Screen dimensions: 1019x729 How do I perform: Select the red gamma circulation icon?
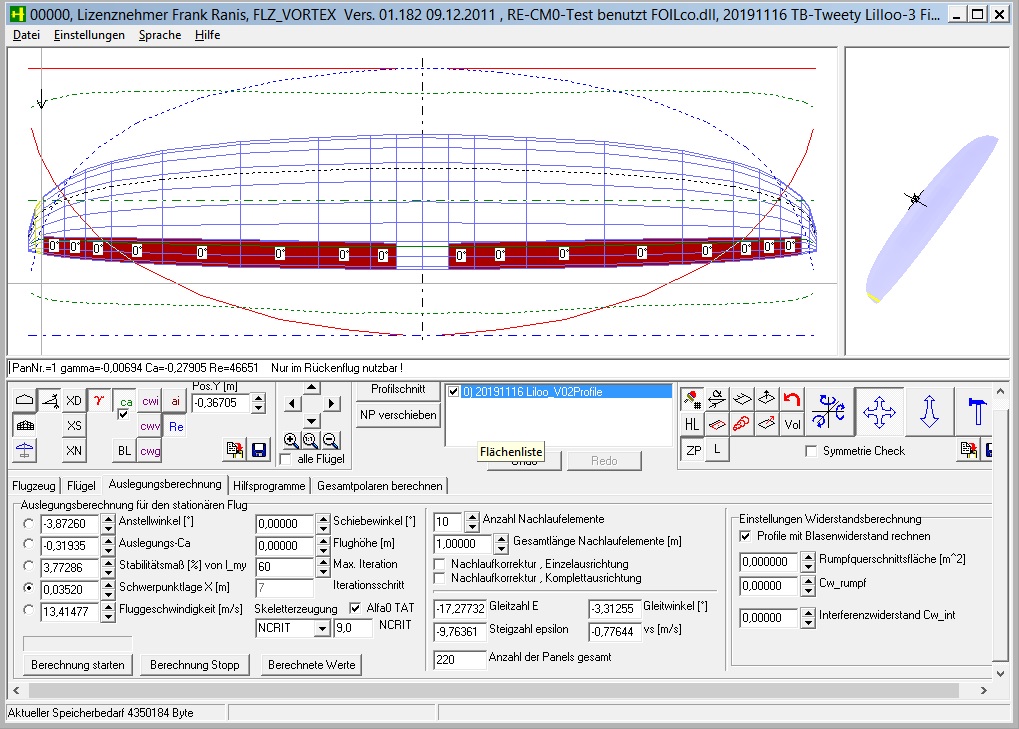[x=99, y=400]
